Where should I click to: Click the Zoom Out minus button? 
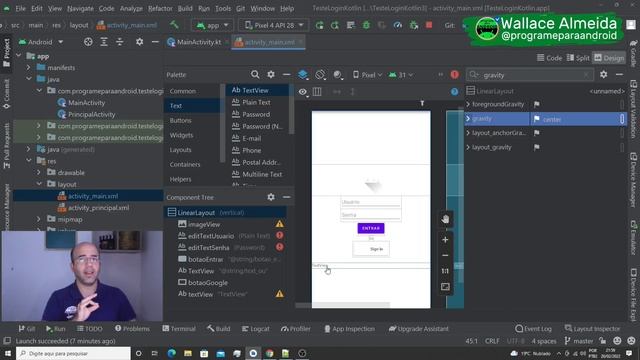pyautogui.click(x=445, y=256)
